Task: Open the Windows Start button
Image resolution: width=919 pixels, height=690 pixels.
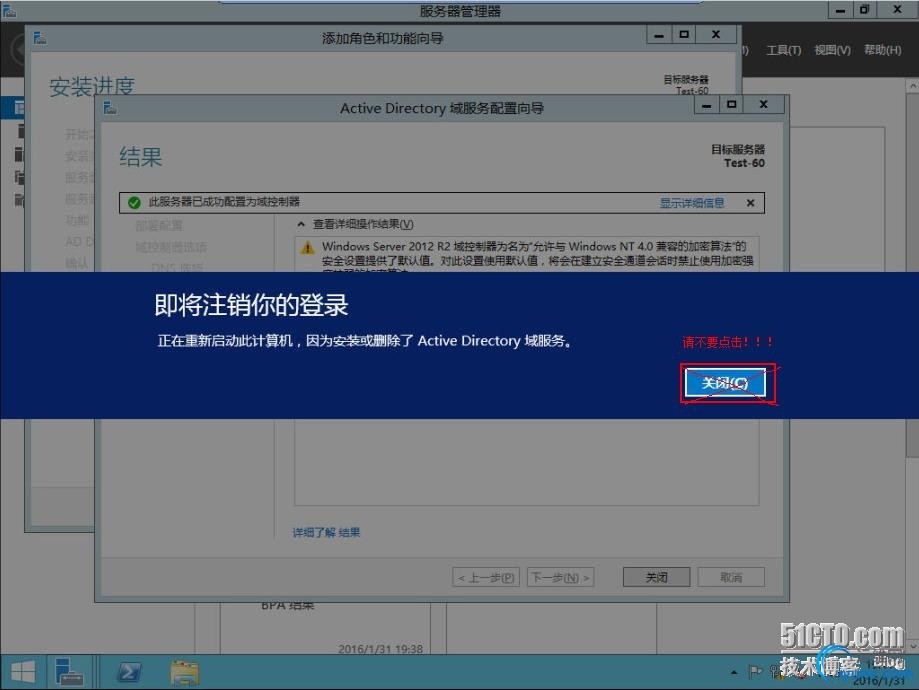Action: [x=23, y=672]
